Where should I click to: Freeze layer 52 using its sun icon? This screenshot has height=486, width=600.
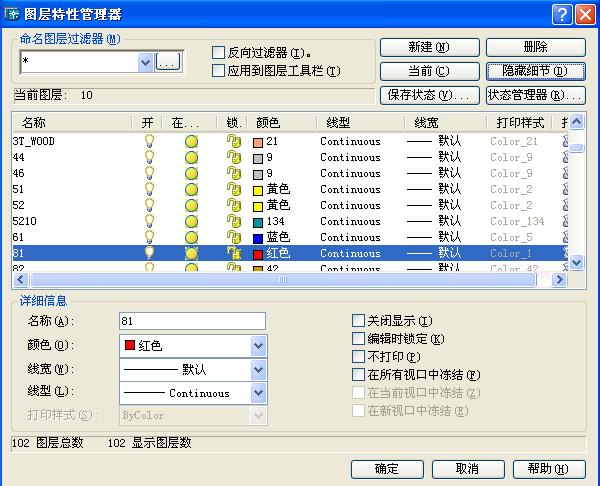(191, 205)
